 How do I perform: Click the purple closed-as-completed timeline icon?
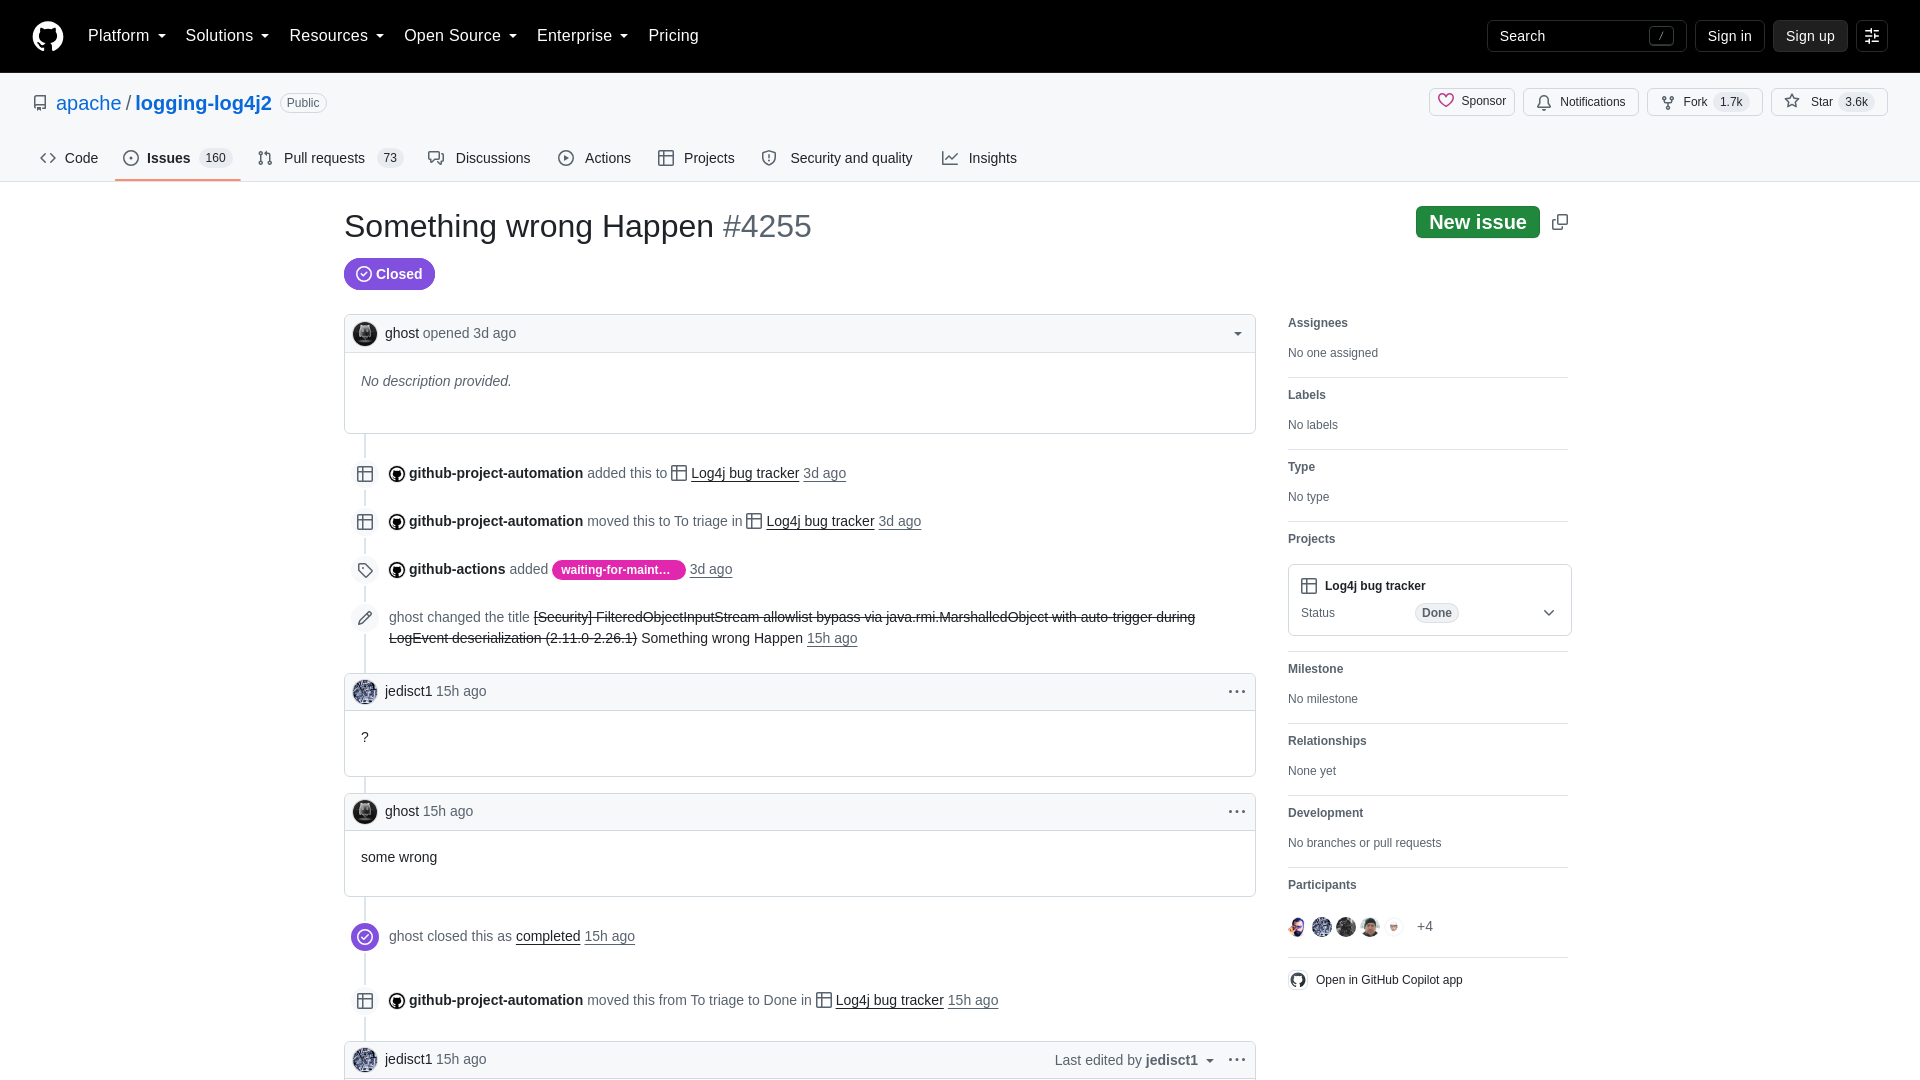tap(365, 937)
